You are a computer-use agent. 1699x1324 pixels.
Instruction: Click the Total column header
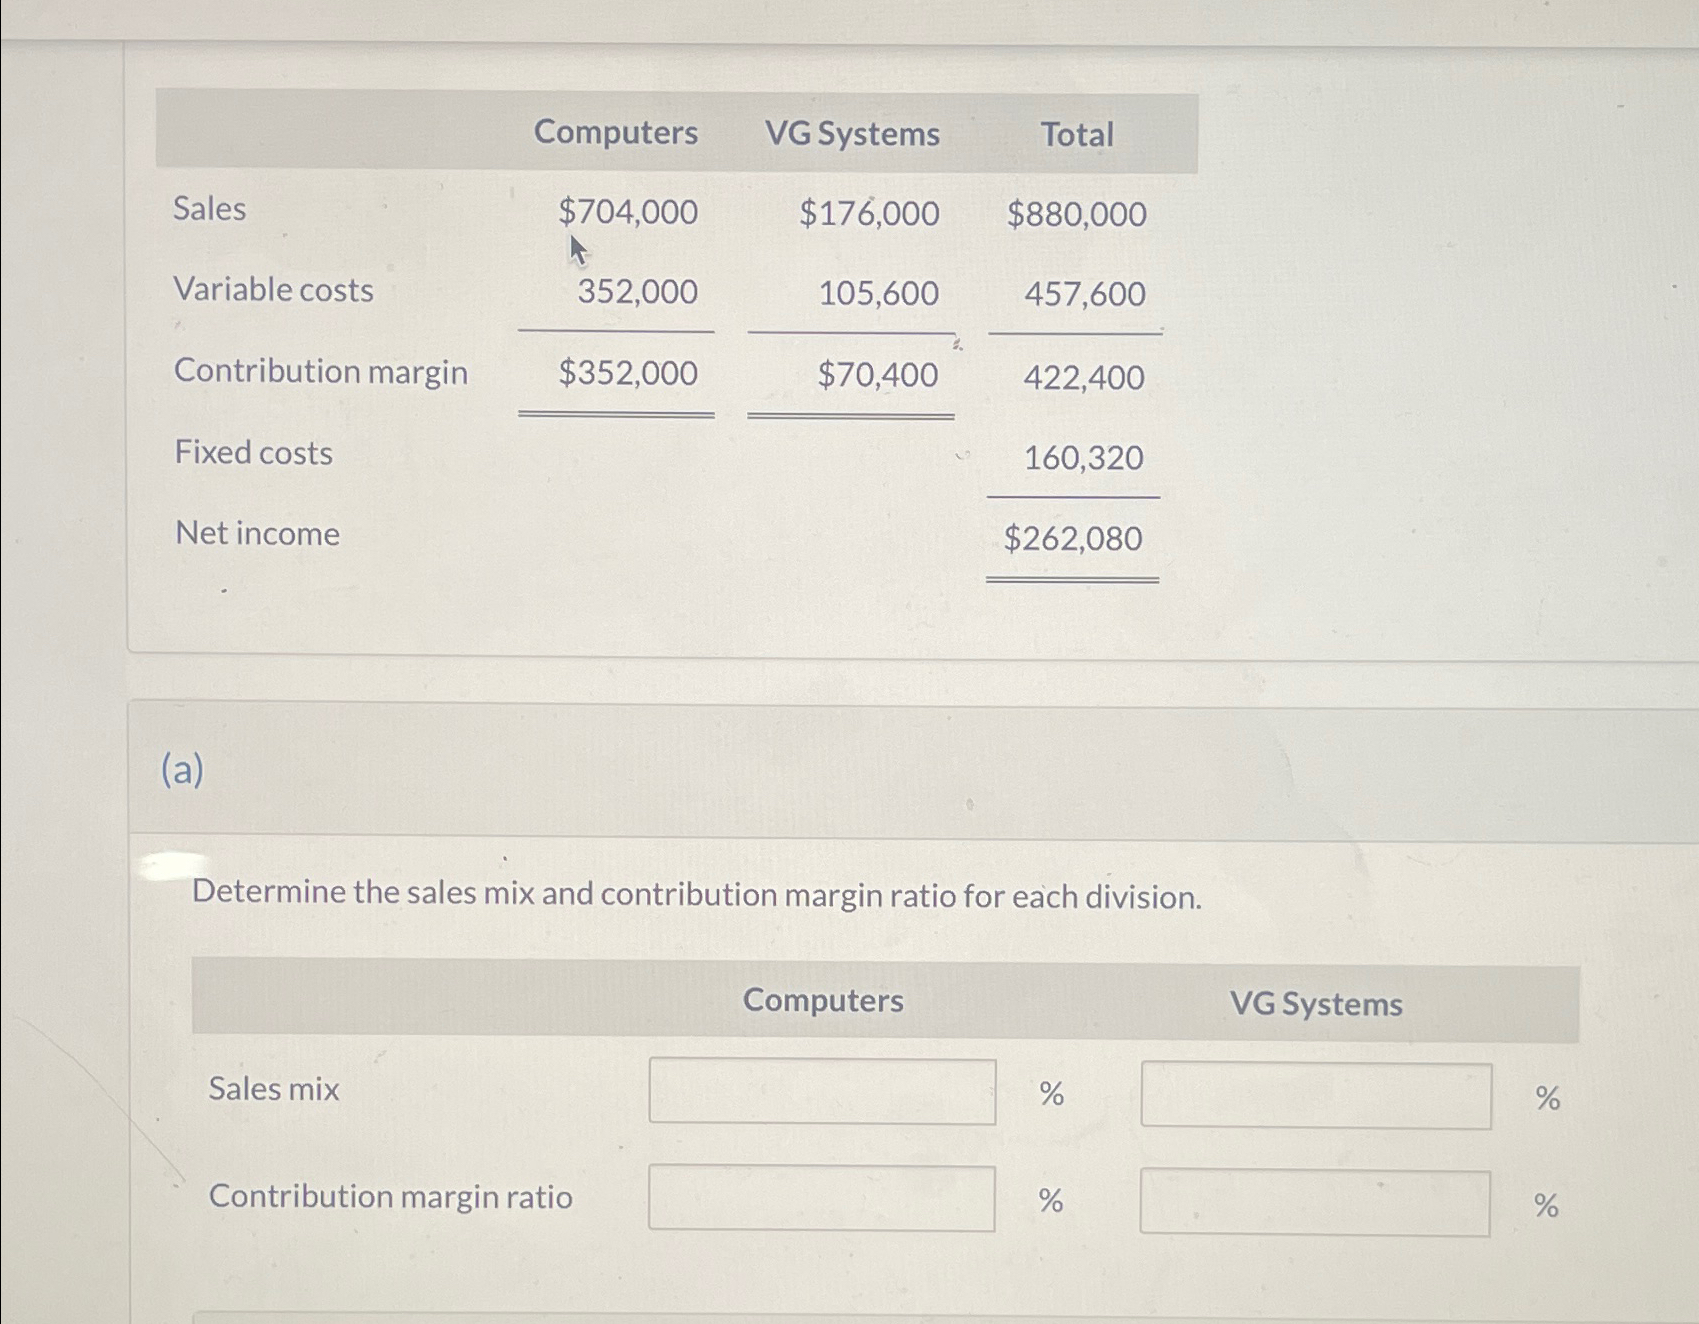1075,133
